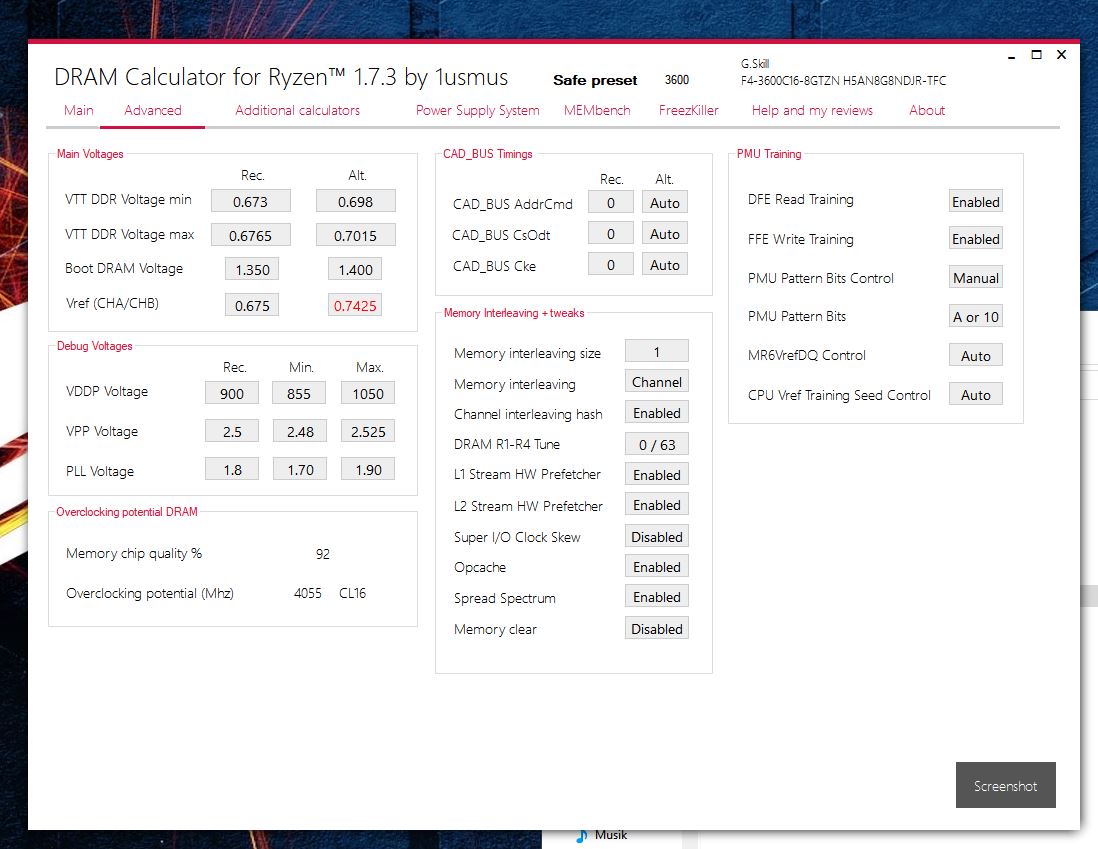Click CPU Vref Training Seed Control Auto value
This screenshot has width=1098, height=849.
pyautogui.click(x=975, y=394)
